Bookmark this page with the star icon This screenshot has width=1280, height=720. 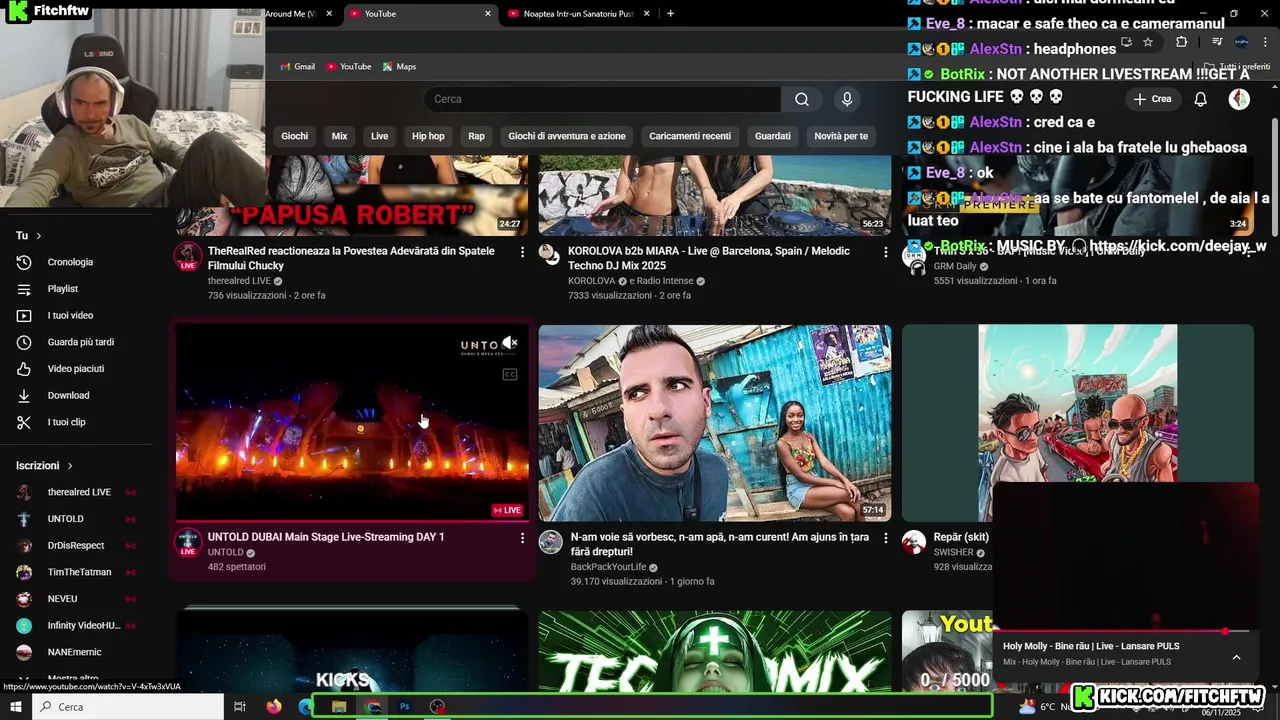coord(1148,42)
